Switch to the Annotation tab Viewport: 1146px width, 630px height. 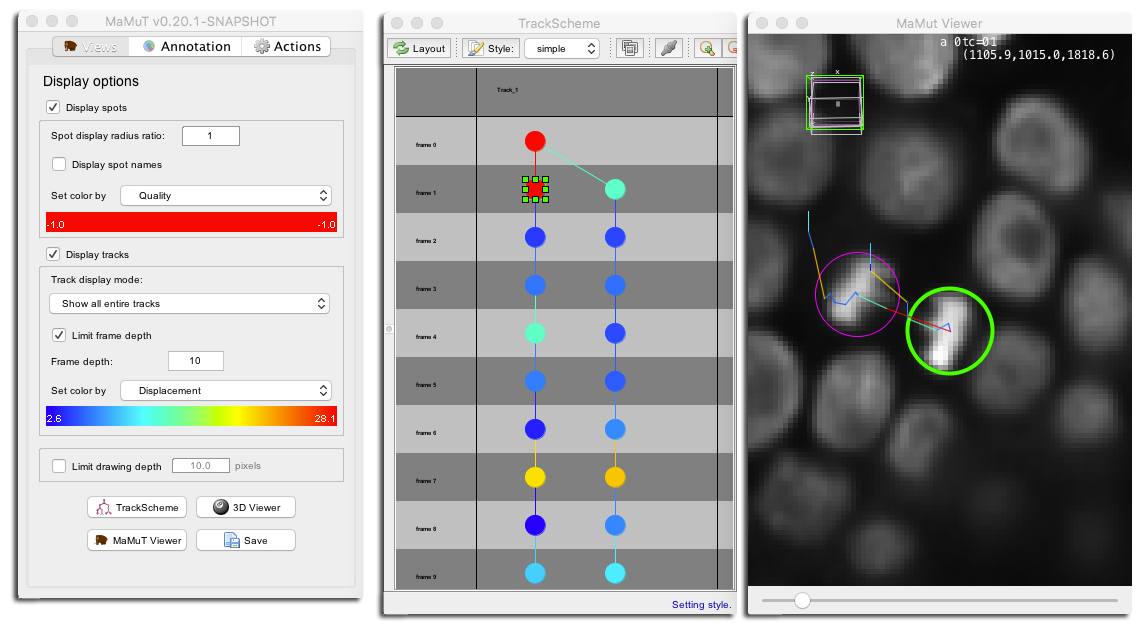(186, 47)
